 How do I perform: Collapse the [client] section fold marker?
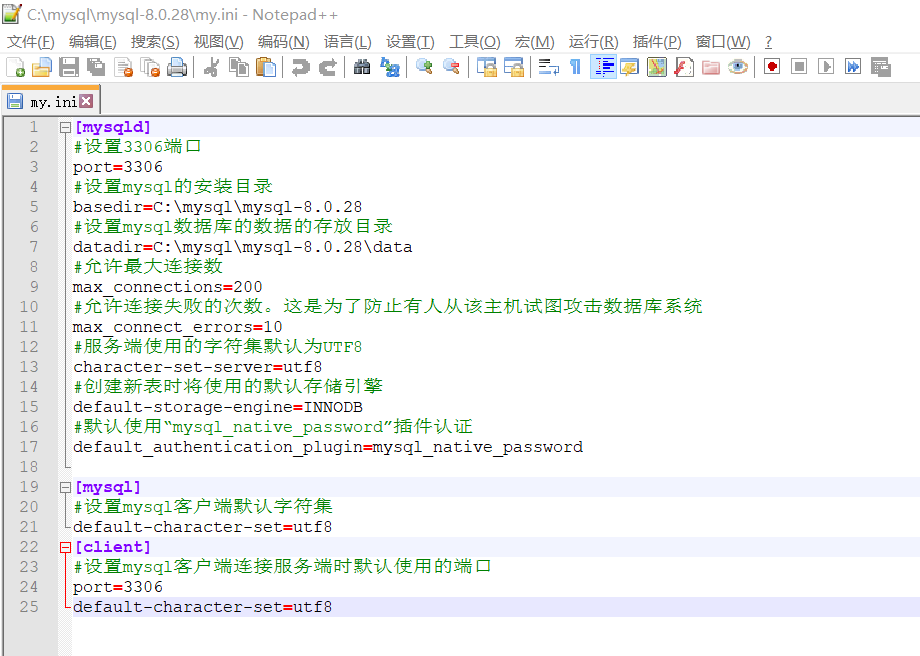click(x=65, y=547)
